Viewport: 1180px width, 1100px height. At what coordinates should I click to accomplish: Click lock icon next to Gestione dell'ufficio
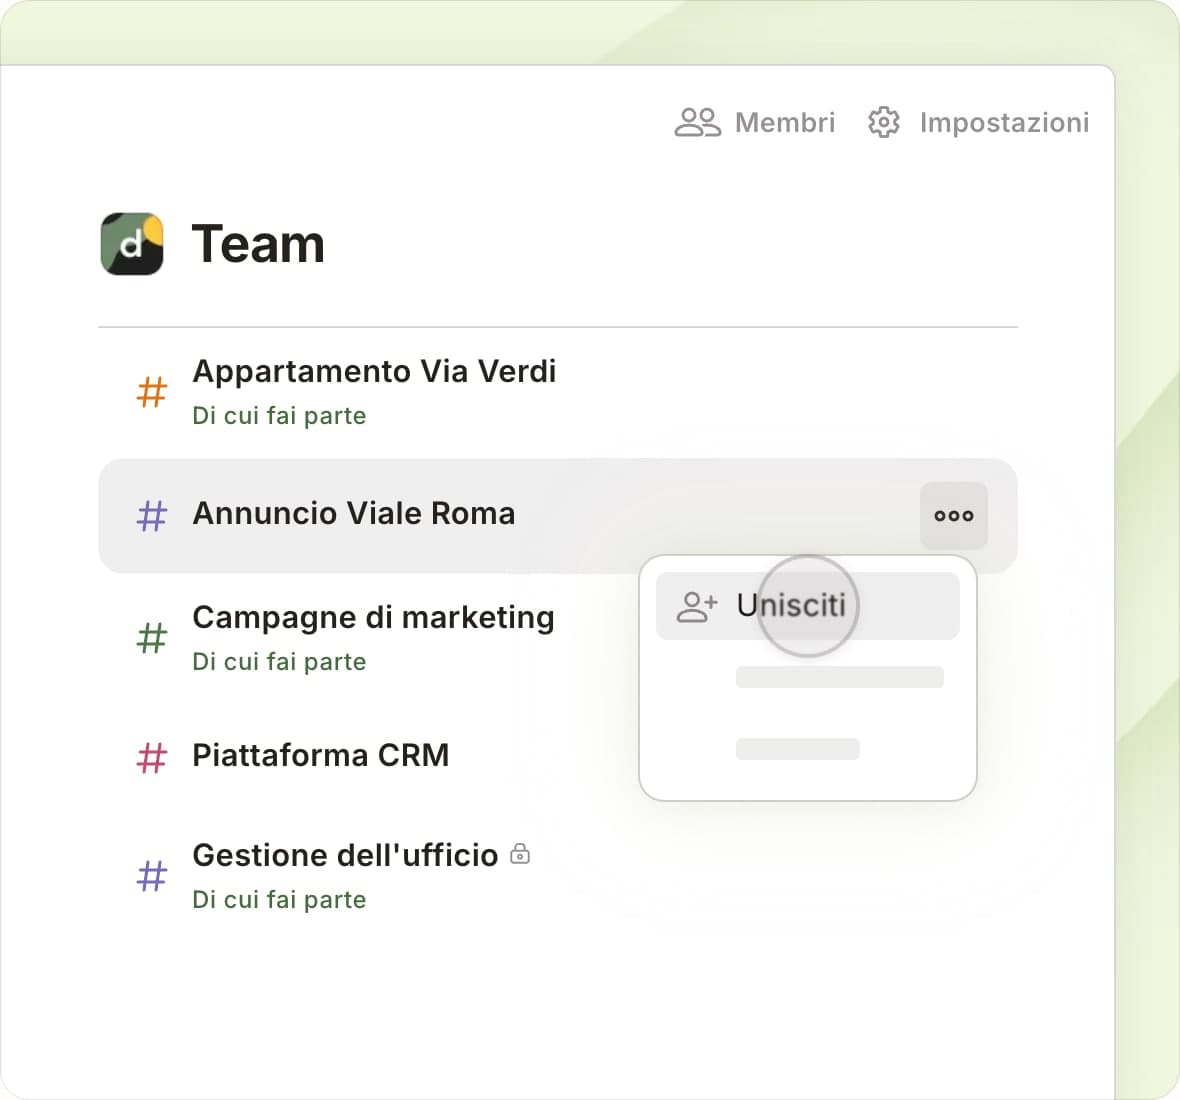520,854
